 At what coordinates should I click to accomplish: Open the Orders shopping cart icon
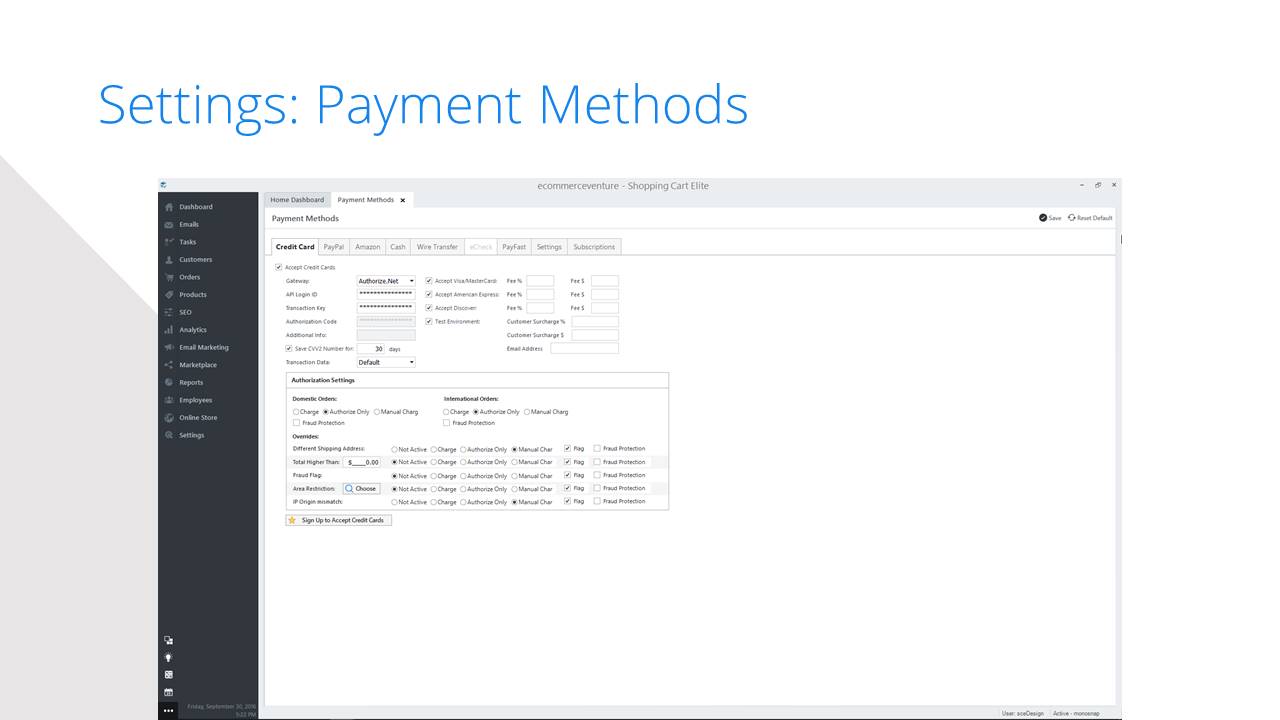[169, 277]
